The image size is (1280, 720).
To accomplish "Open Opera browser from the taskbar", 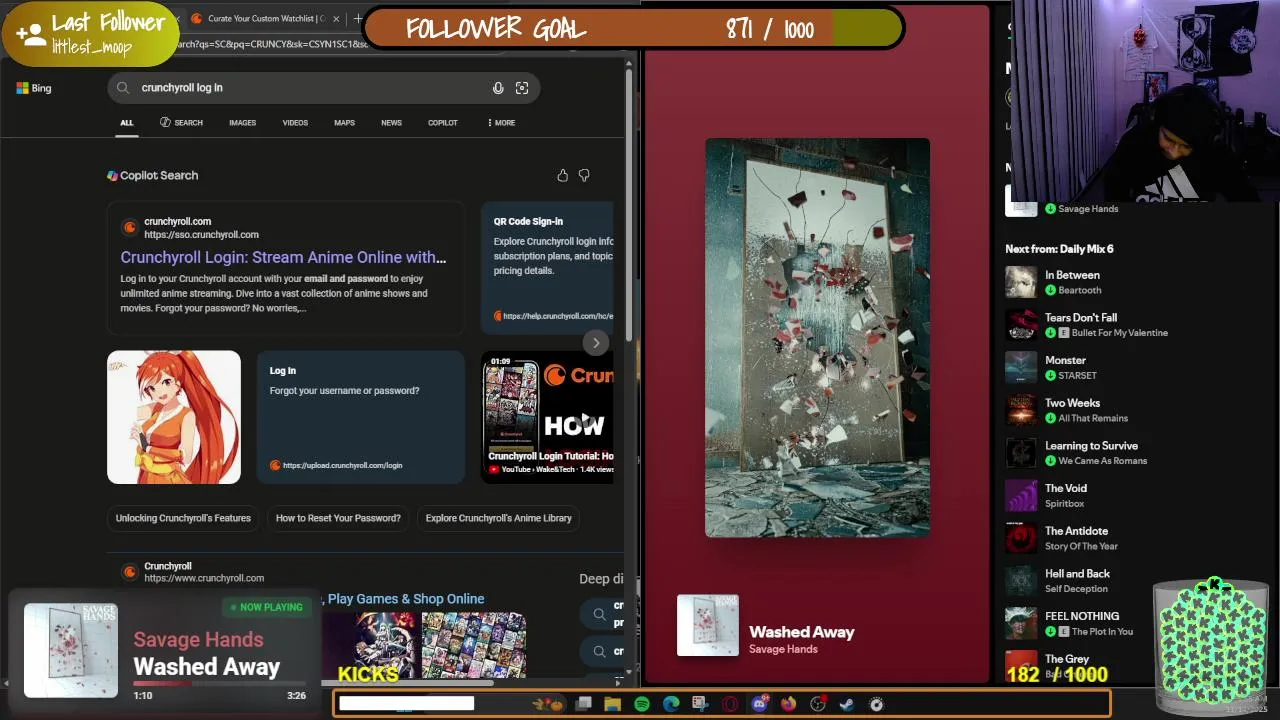I will 730,704.
